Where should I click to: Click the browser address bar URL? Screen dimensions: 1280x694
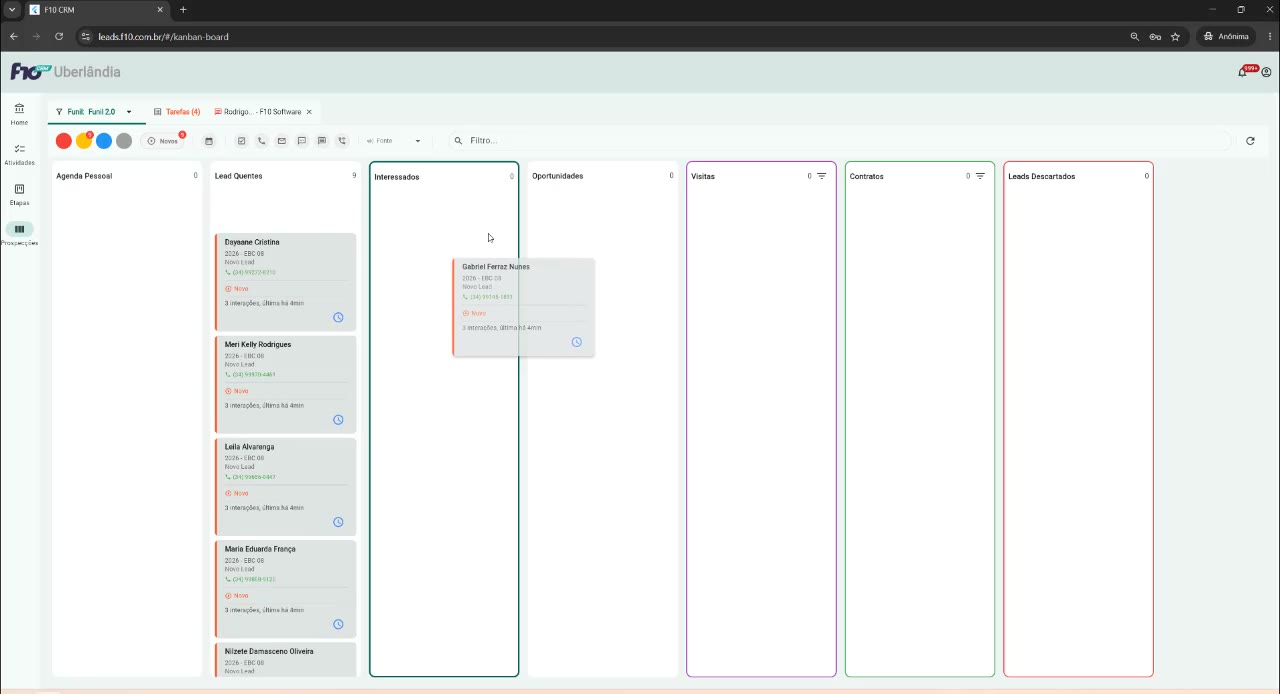coord(163,37)
